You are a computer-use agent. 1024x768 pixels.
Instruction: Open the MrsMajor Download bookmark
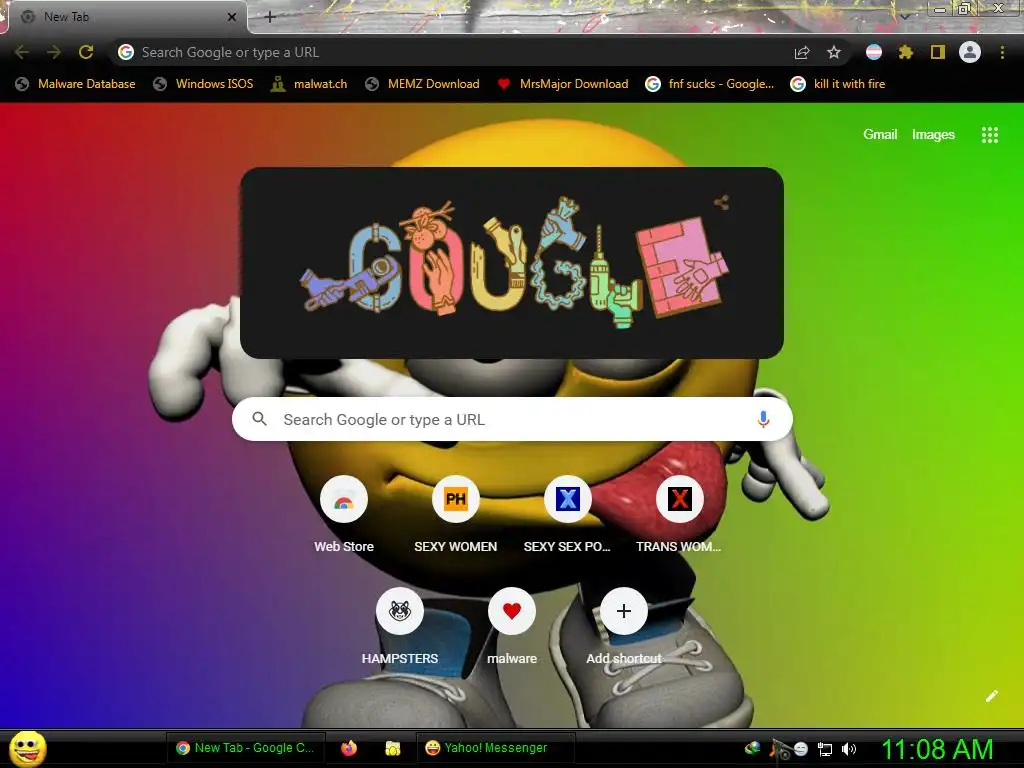[x=562, y=84]
